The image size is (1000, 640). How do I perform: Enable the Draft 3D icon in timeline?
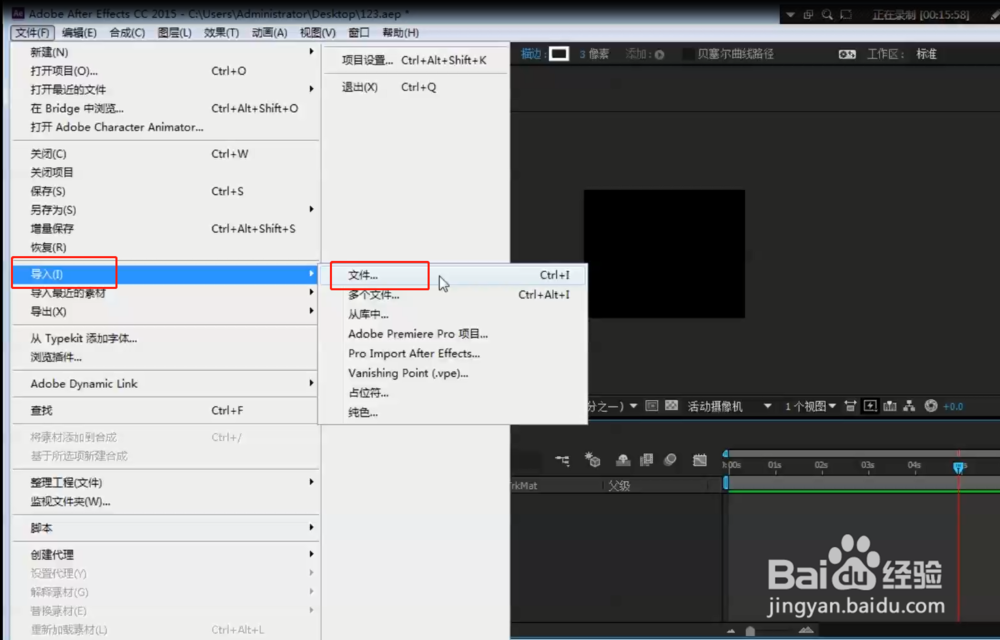pyautogui.click(x=594, y=462)
